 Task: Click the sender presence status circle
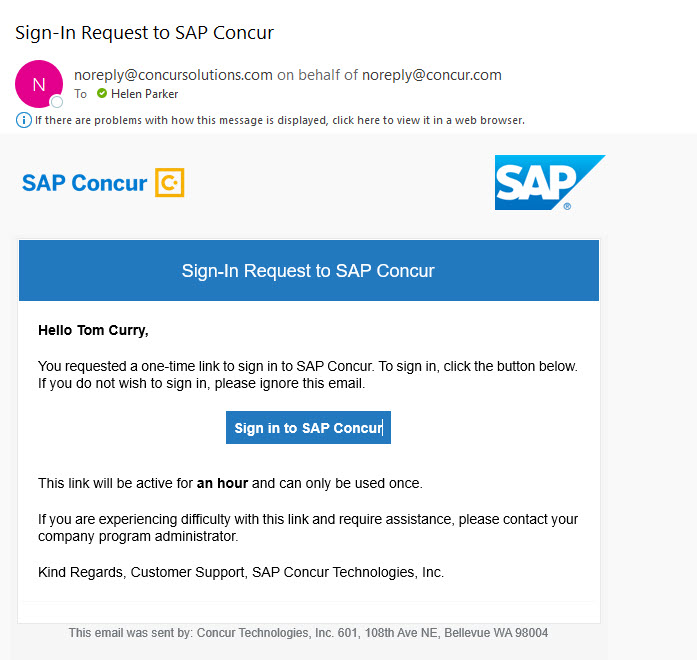click(57, 102)
